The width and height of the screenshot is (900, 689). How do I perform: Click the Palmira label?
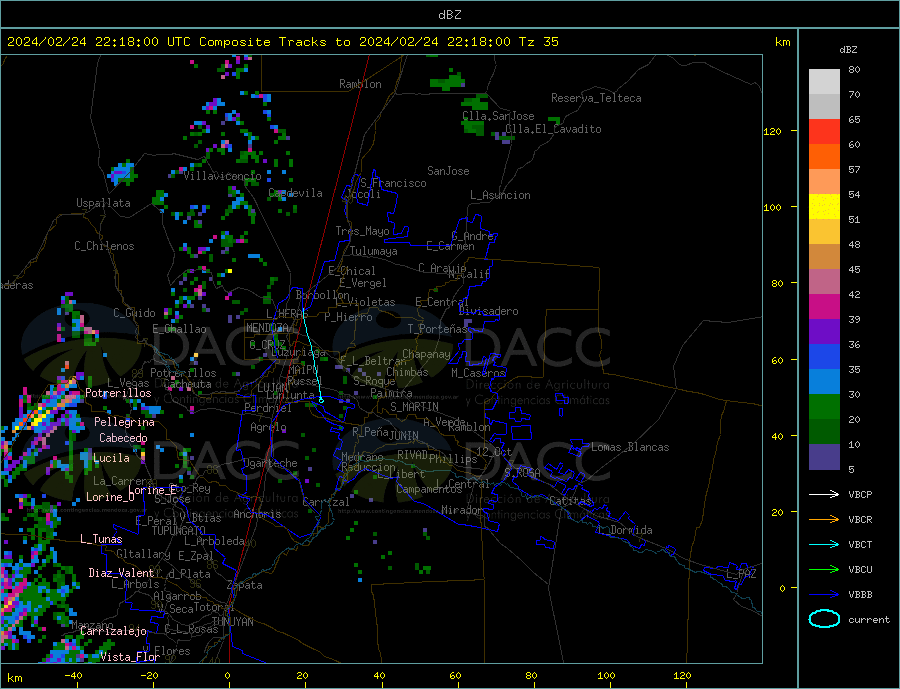tap(391, 393)
